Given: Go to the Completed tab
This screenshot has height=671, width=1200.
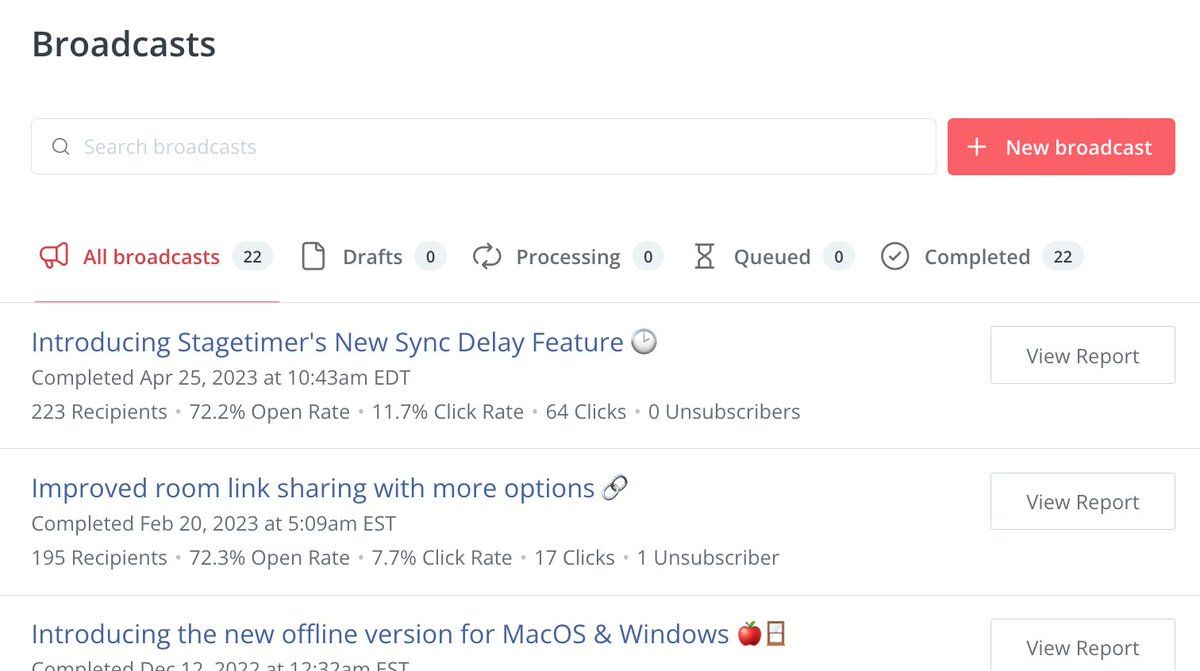Looking at the screenshot, I should pyautogui.click(x=982, y=257).
